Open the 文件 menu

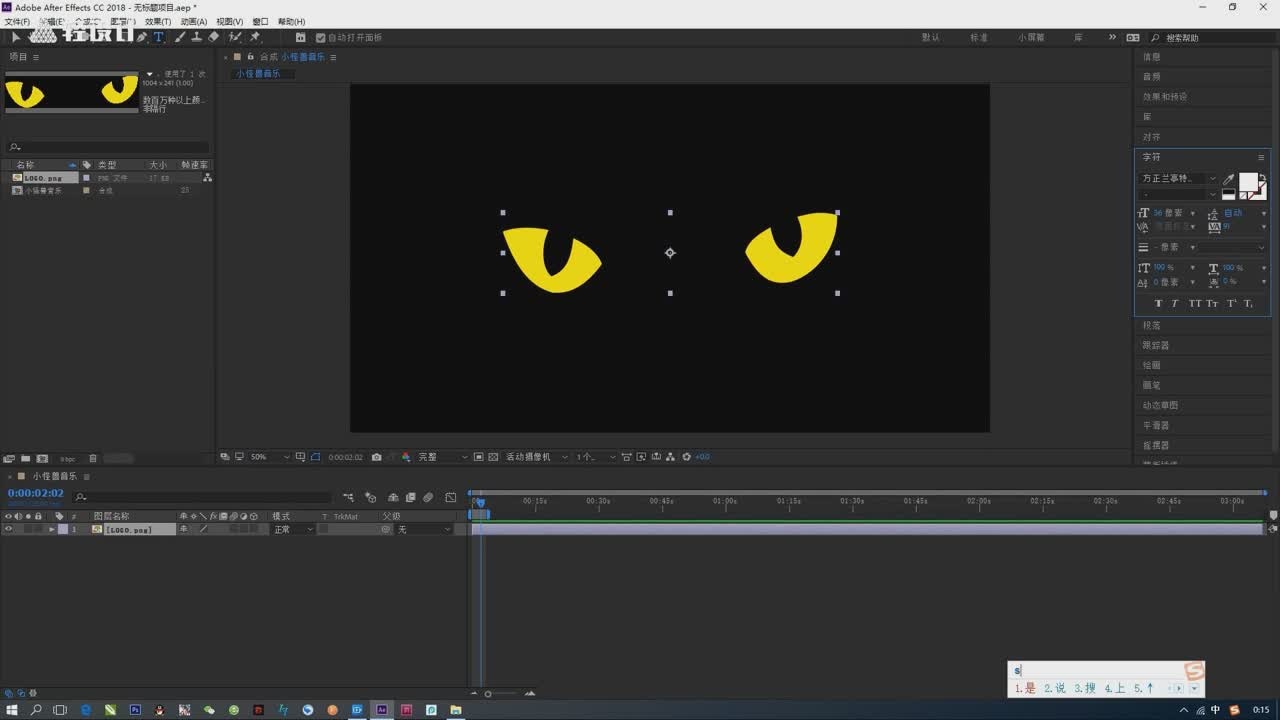(17, 21)
